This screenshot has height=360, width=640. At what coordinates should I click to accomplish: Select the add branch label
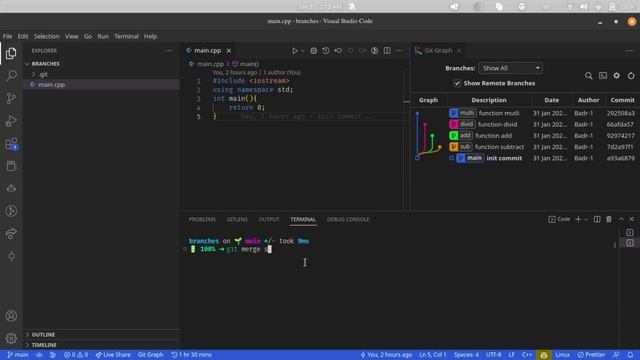tap(461, 136)
